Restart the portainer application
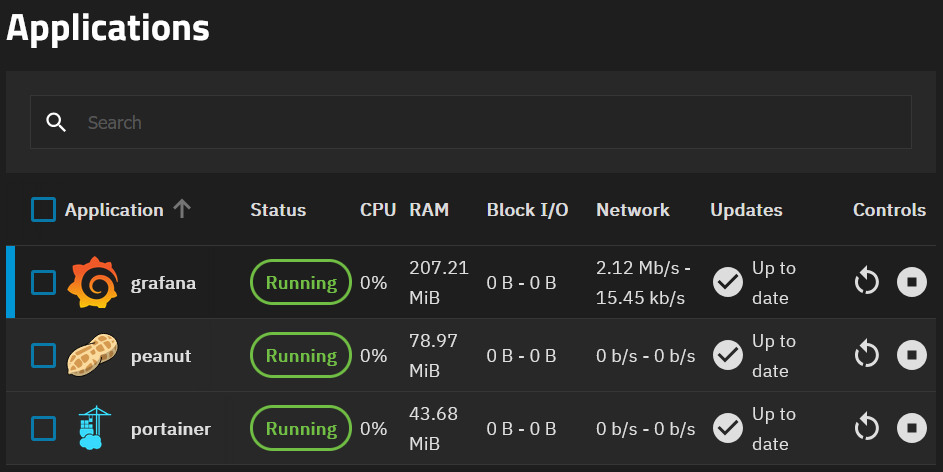 point(867,428)
